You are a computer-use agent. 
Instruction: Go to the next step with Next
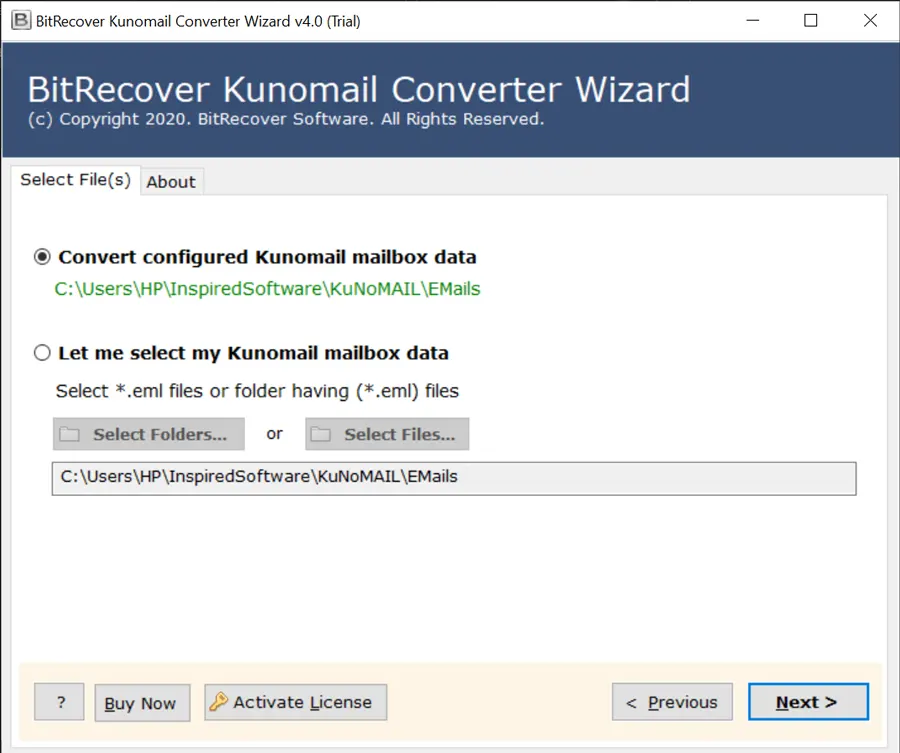coord(808,701)
